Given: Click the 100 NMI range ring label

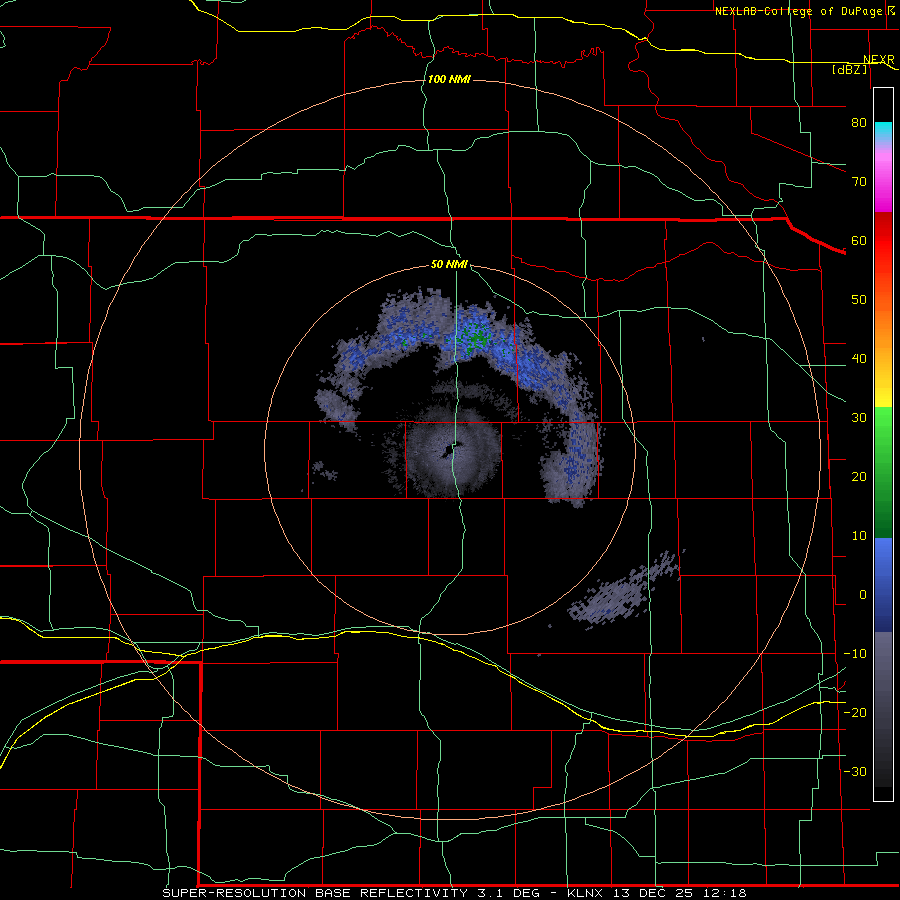Looking at the screenshot, I should [449, 79].
